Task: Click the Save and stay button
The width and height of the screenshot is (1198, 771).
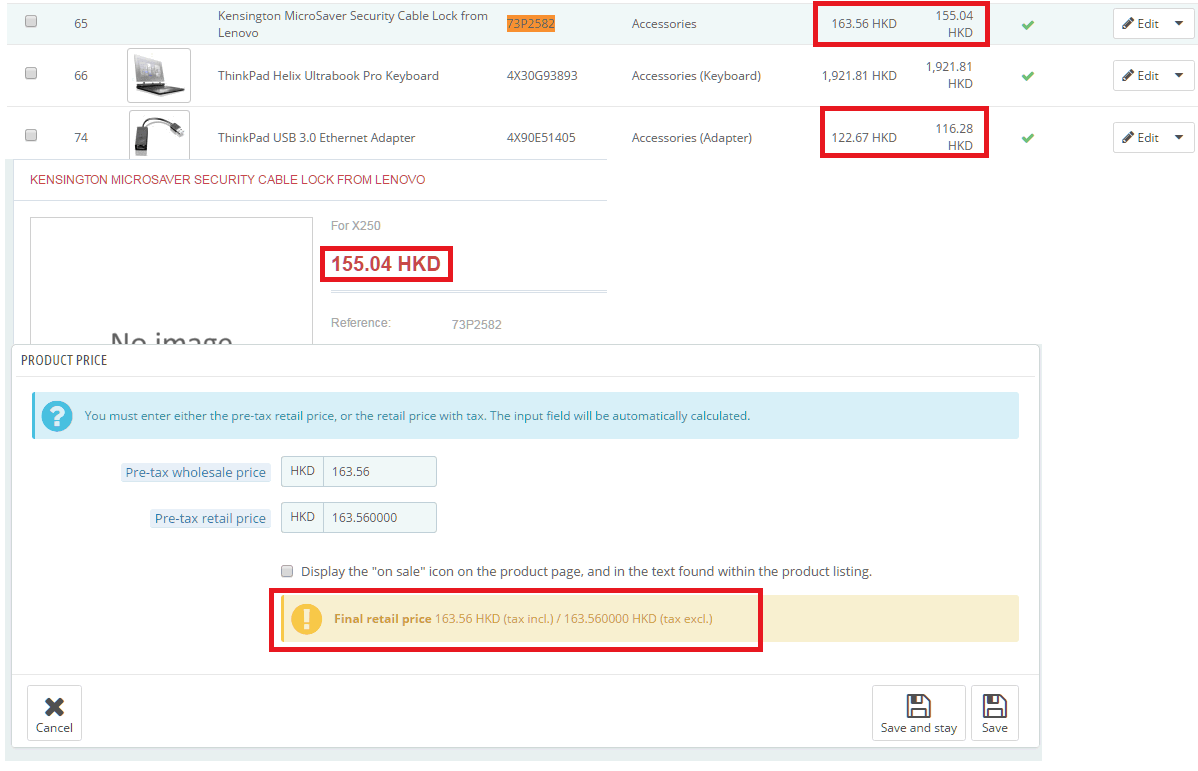Action: coord(918,713)
